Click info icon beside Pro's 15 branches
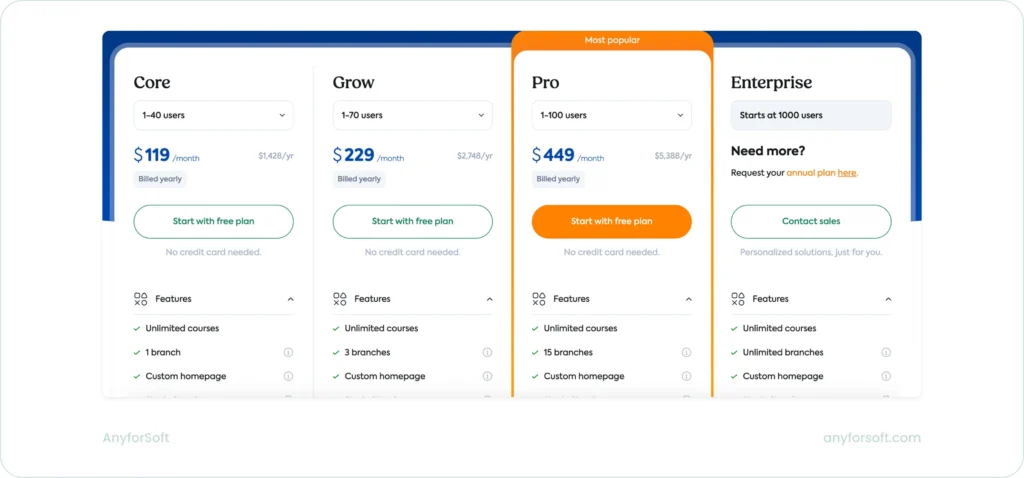The width and height of the screenshot is (1024, 478). tap(686, 352)
